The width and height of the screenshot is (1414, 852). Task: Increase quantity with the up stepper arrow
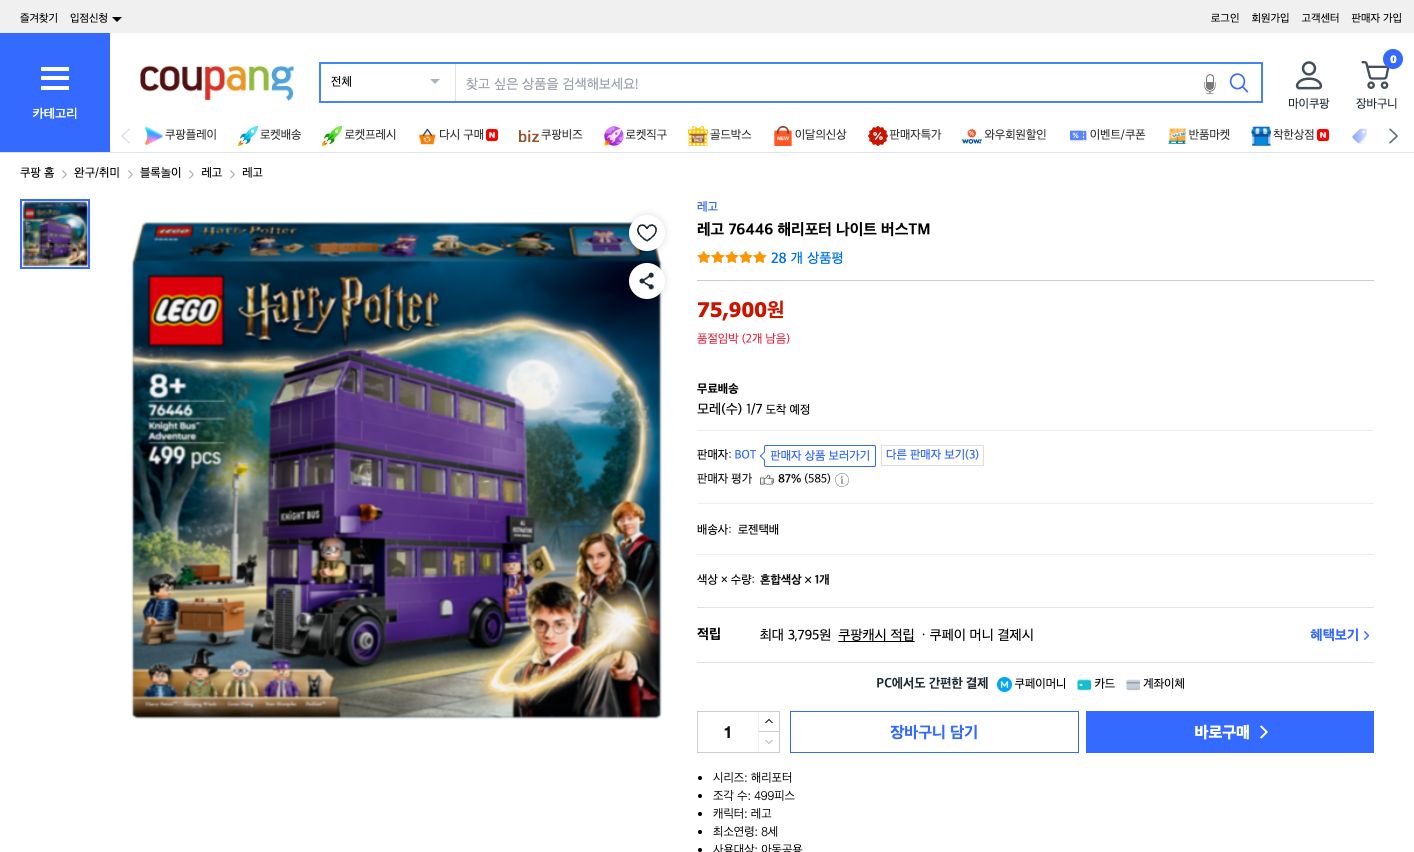tap(768, 721)
